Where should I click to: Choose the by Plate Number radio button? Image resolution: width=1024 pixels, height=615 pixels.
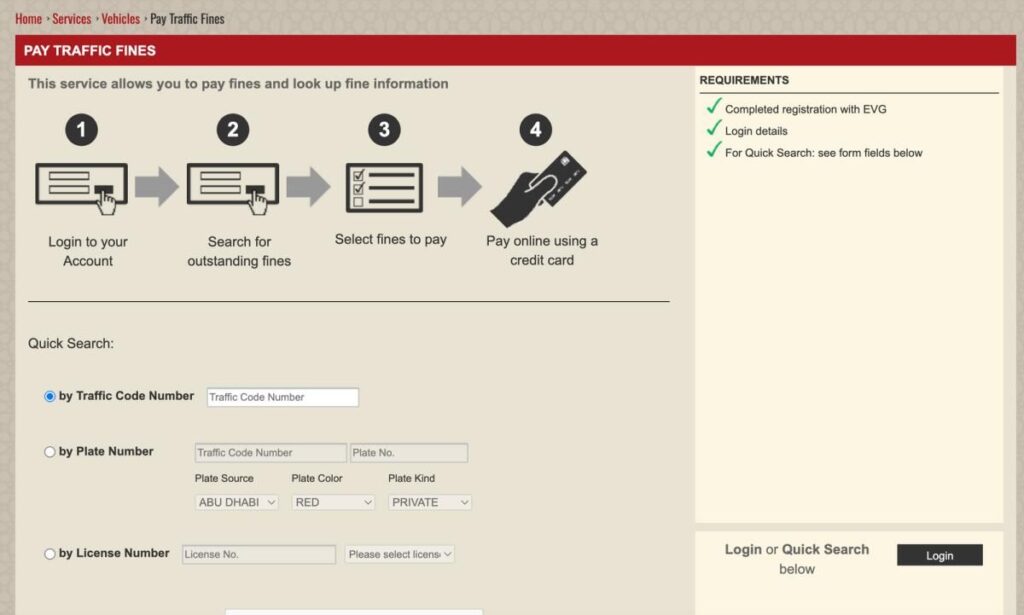point(50,452)
